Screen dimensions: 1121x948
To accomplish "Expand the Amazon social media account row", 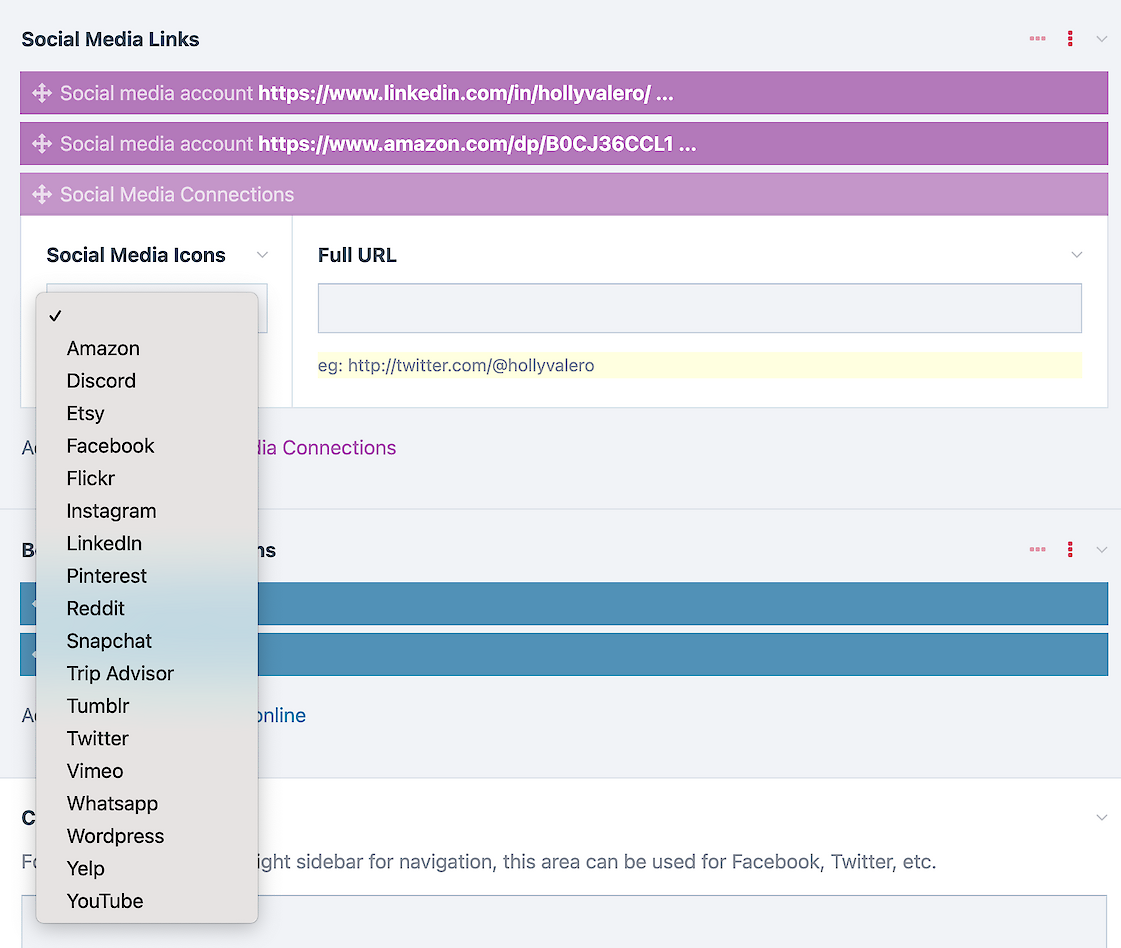I will pos(564,144).
